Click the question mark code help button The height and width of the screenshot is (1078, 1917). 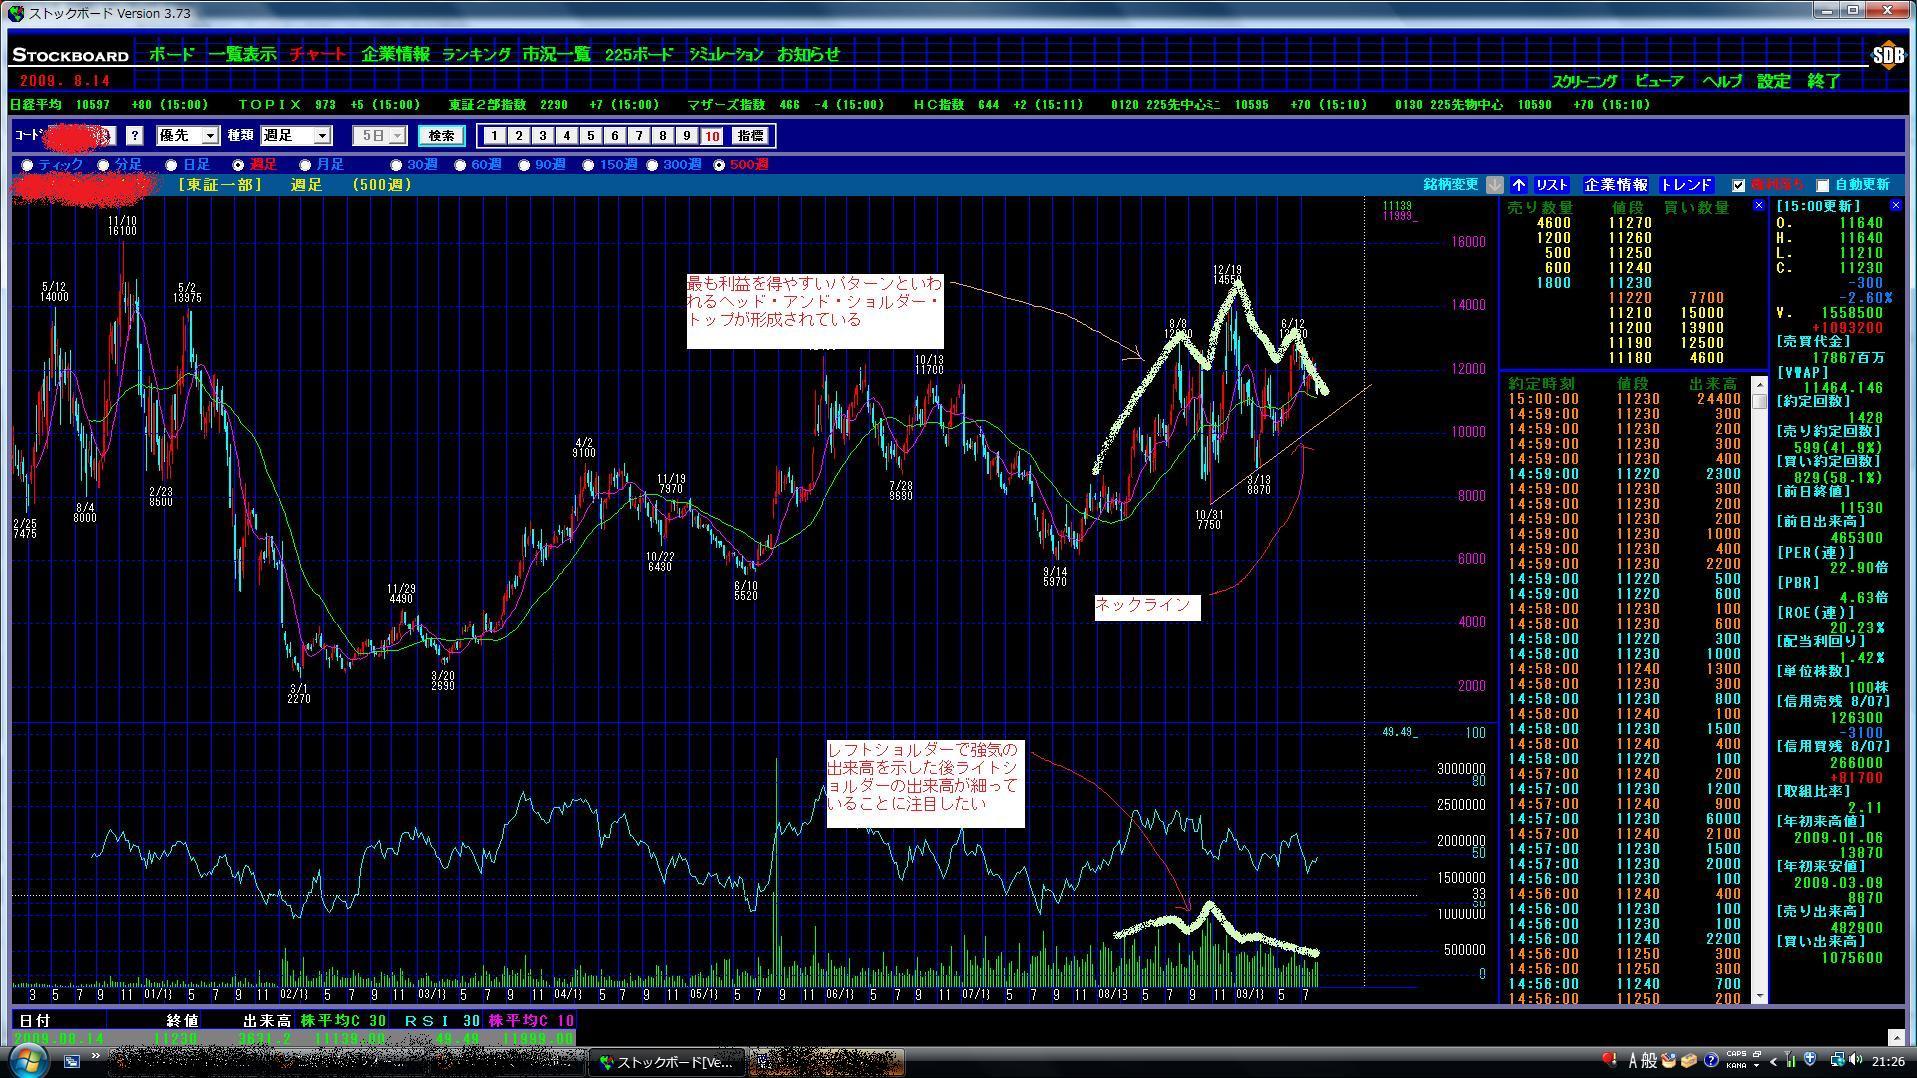(135, 136)
